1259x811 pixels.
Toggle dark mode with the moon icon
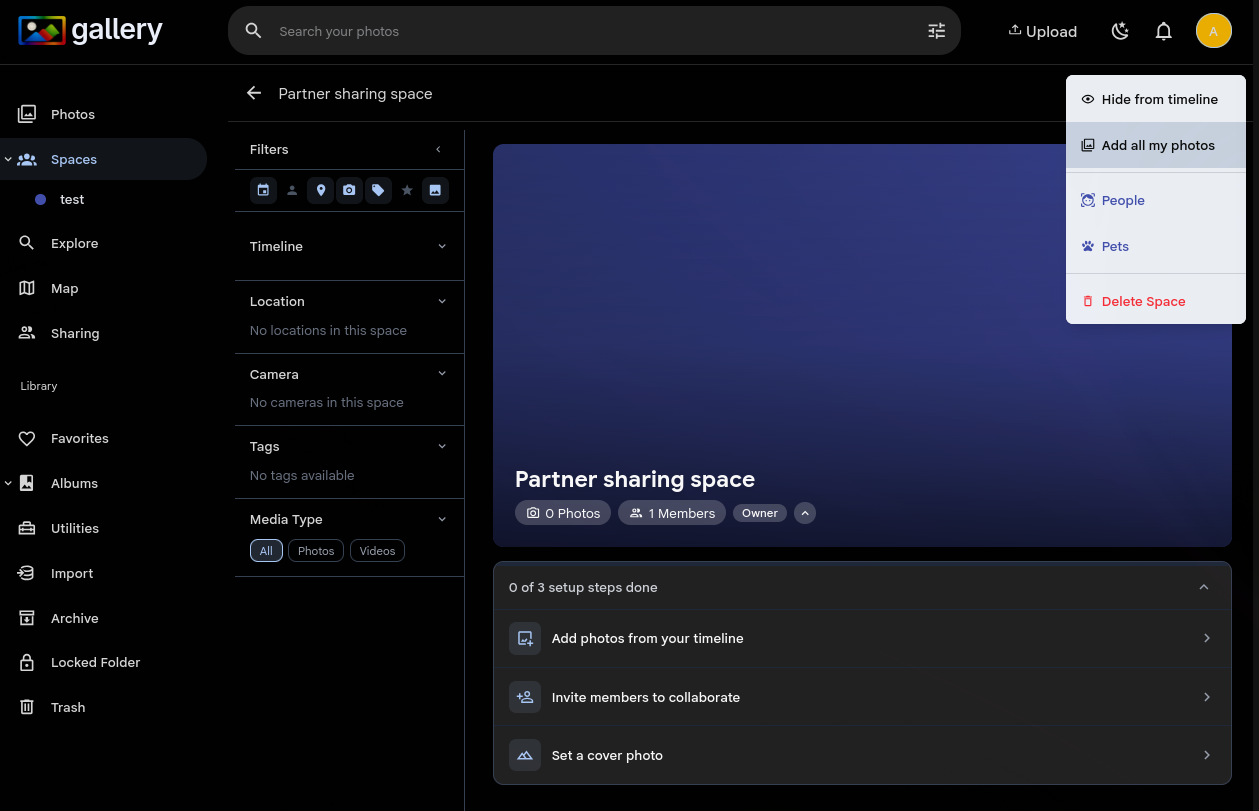point(1120,31)
